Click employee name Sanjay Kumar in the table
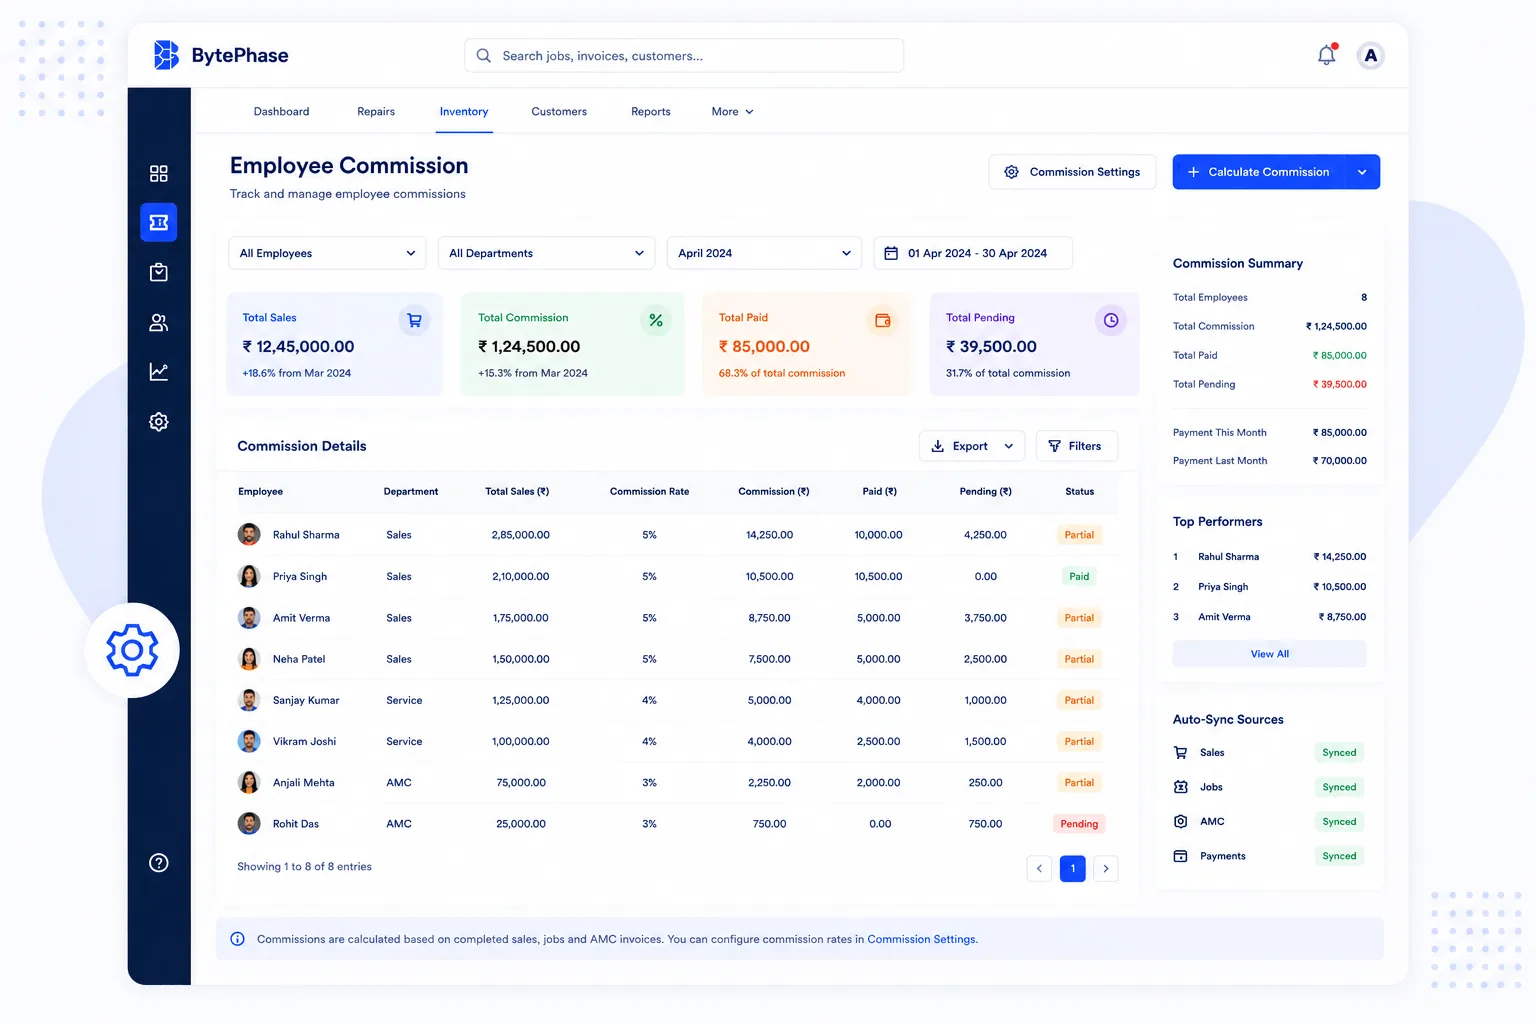The image size is (1536, 1024). click(x=306, y=700)
